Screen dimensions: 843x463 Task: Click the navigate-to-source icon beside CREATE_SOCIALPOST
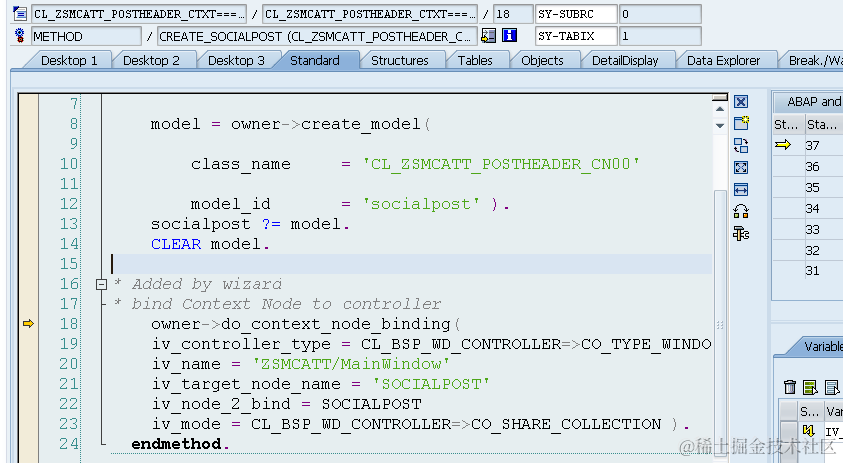coord(488,36)
